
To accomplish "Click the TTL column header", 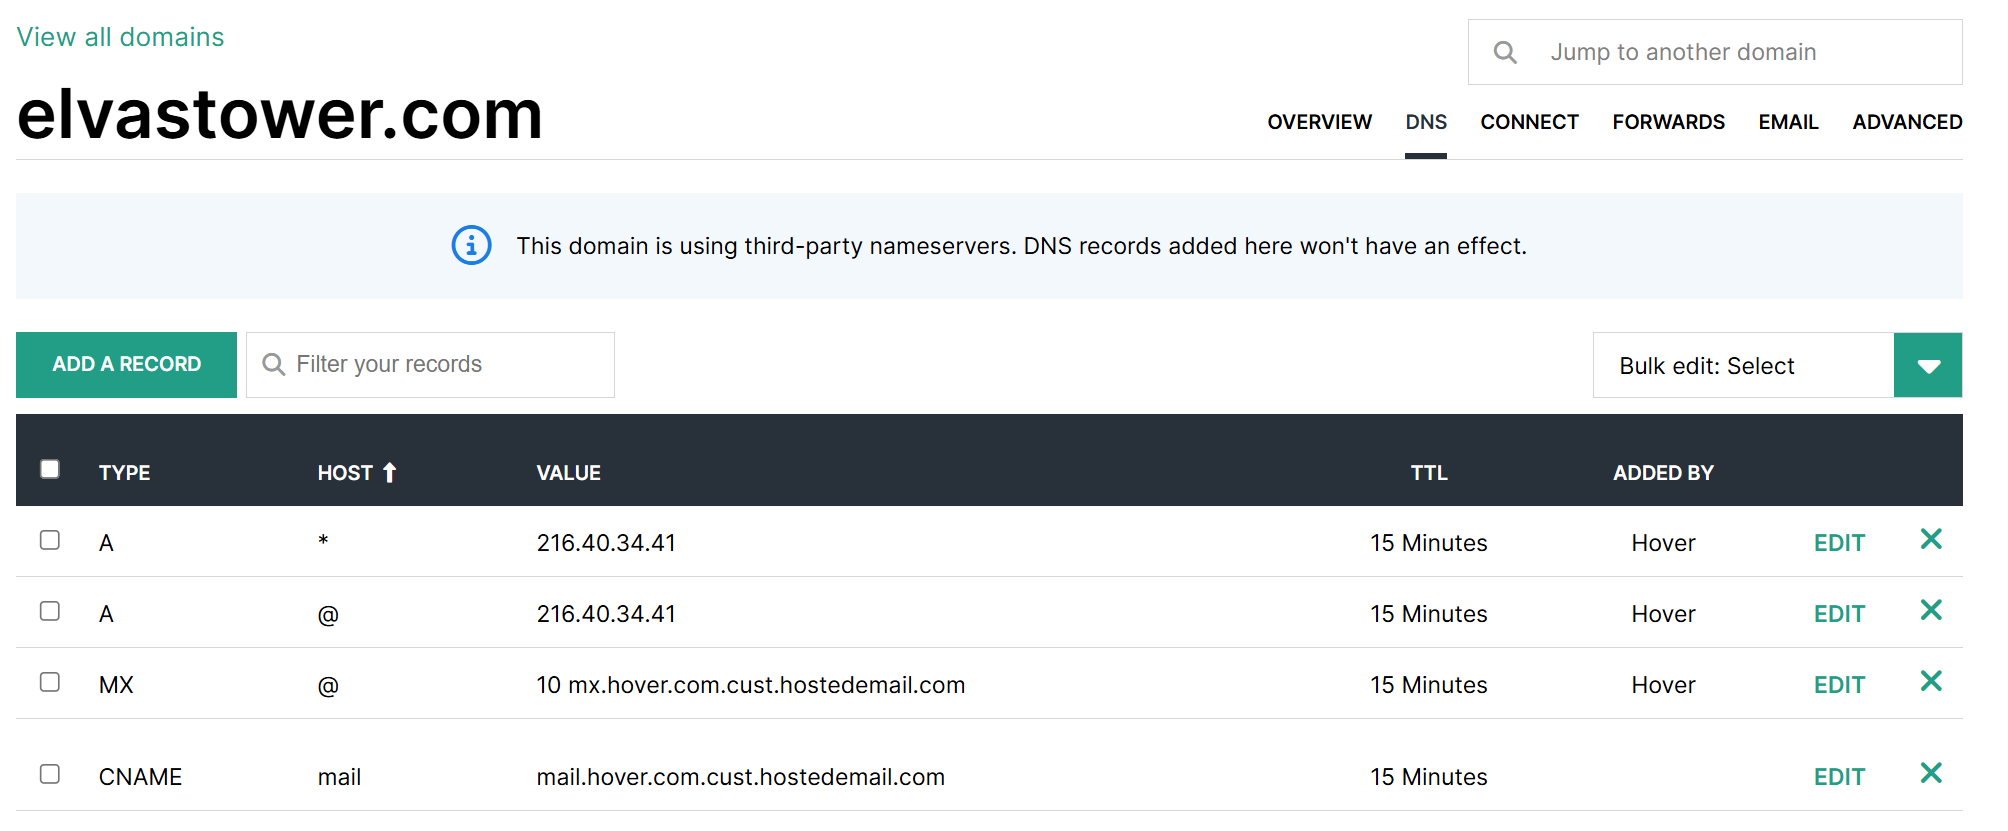I will [1429, 473].
